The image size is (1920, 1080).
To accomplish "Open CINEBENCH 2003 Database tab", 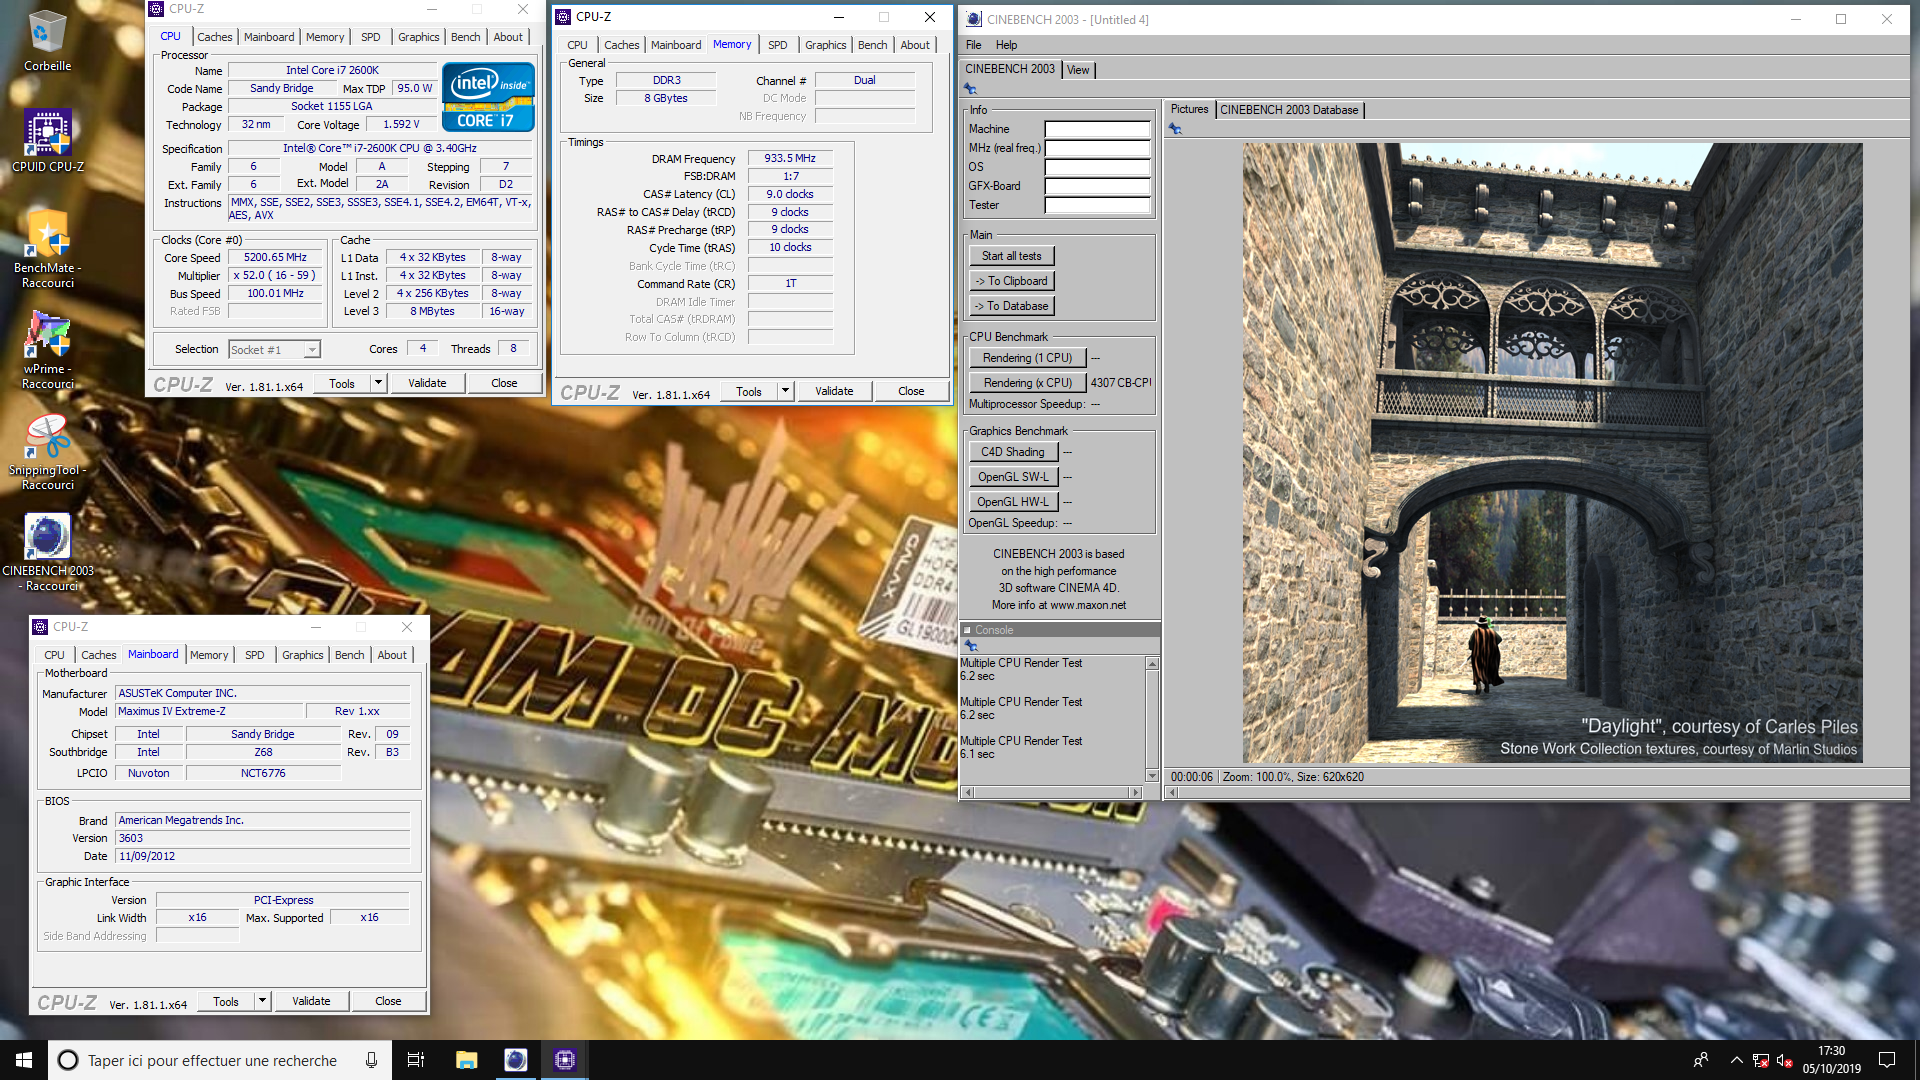I will 1289,110.
